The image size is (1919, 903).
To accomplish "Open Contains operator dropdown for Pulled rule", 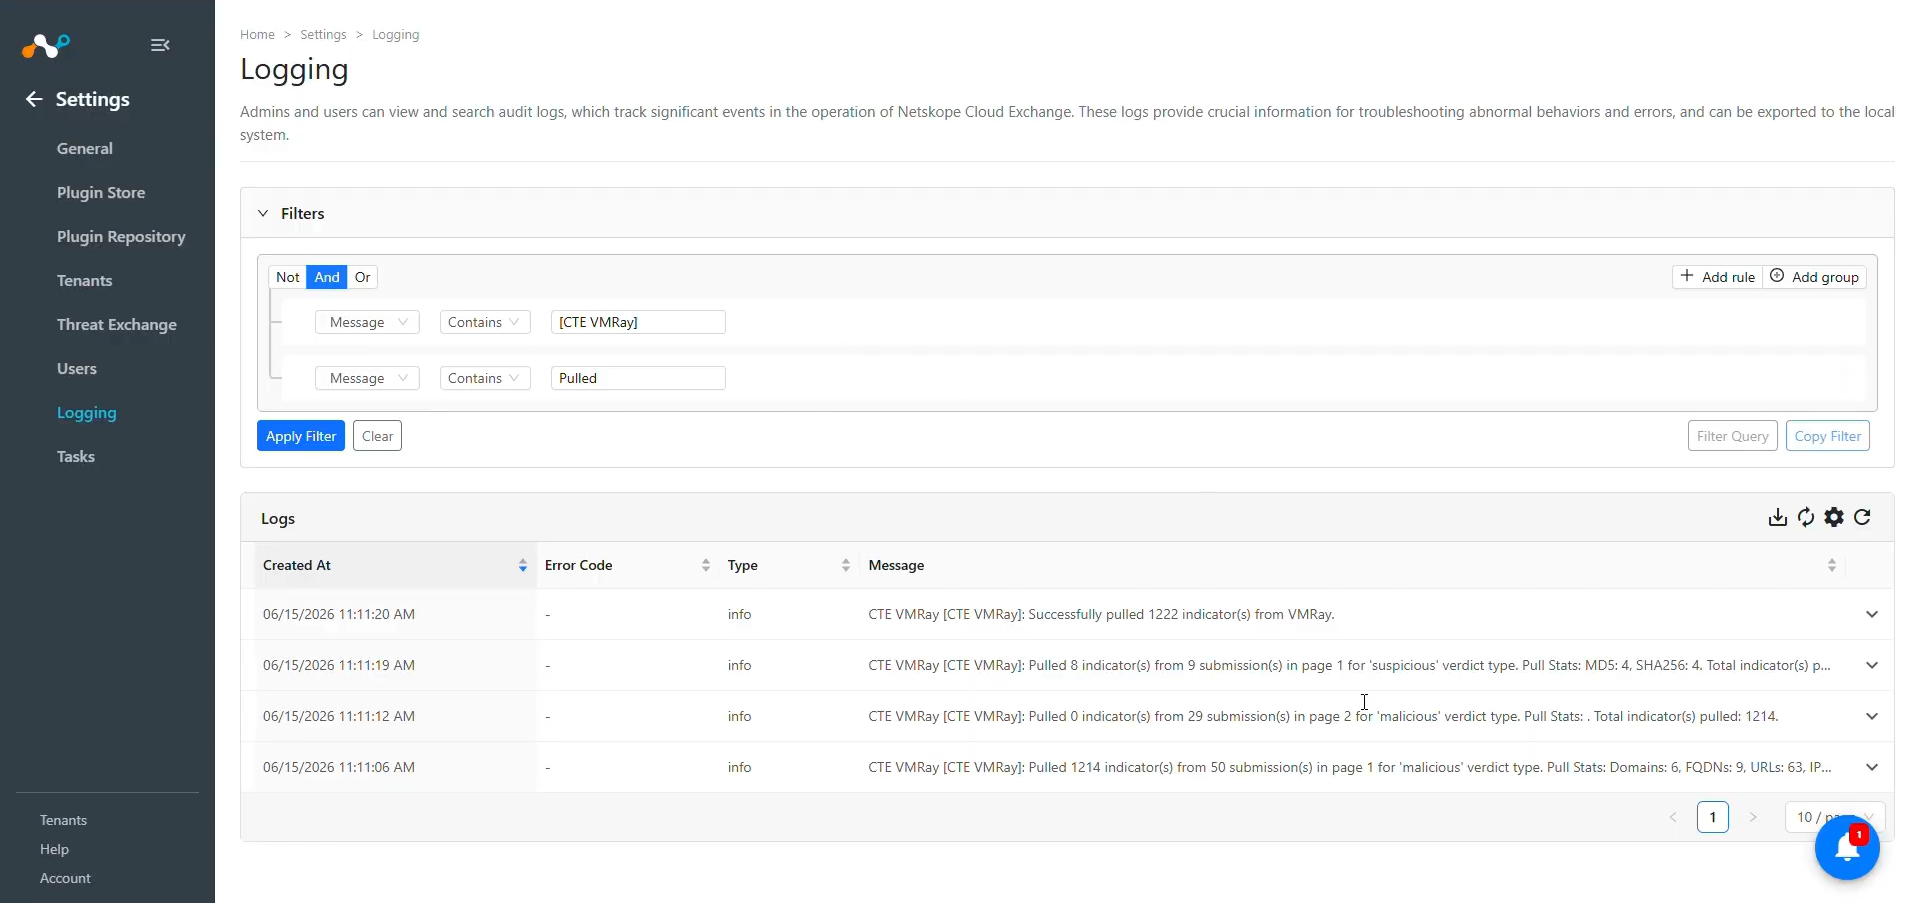I will [x=485, y=378].
